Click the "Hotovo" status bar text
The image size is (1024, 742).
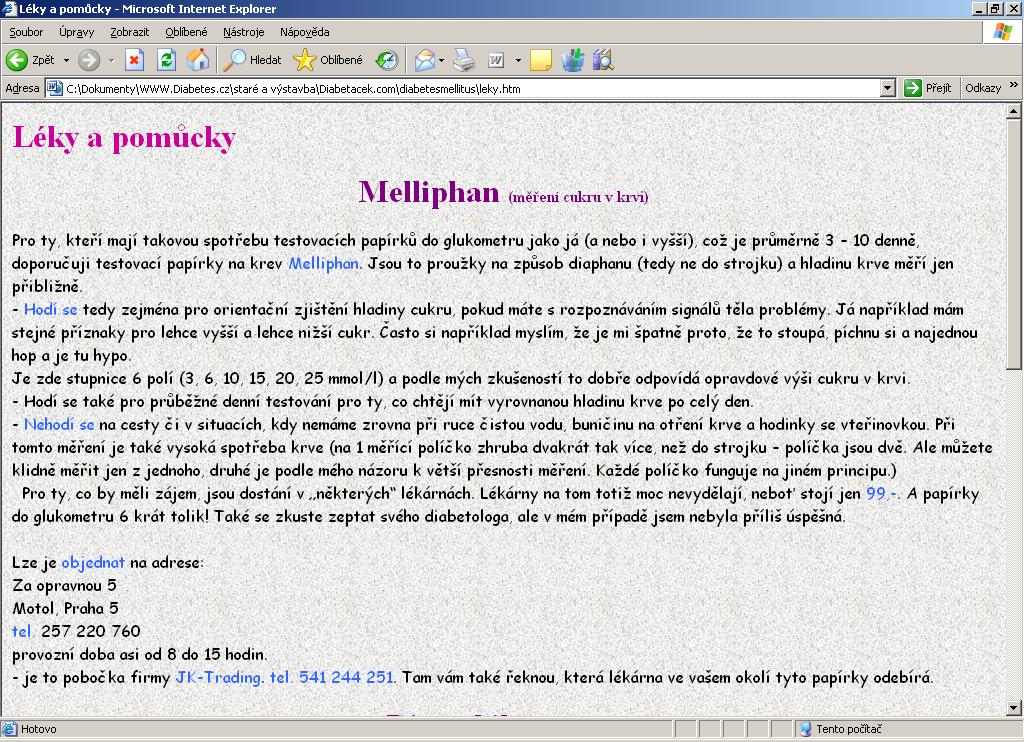[x=39, y=729]
